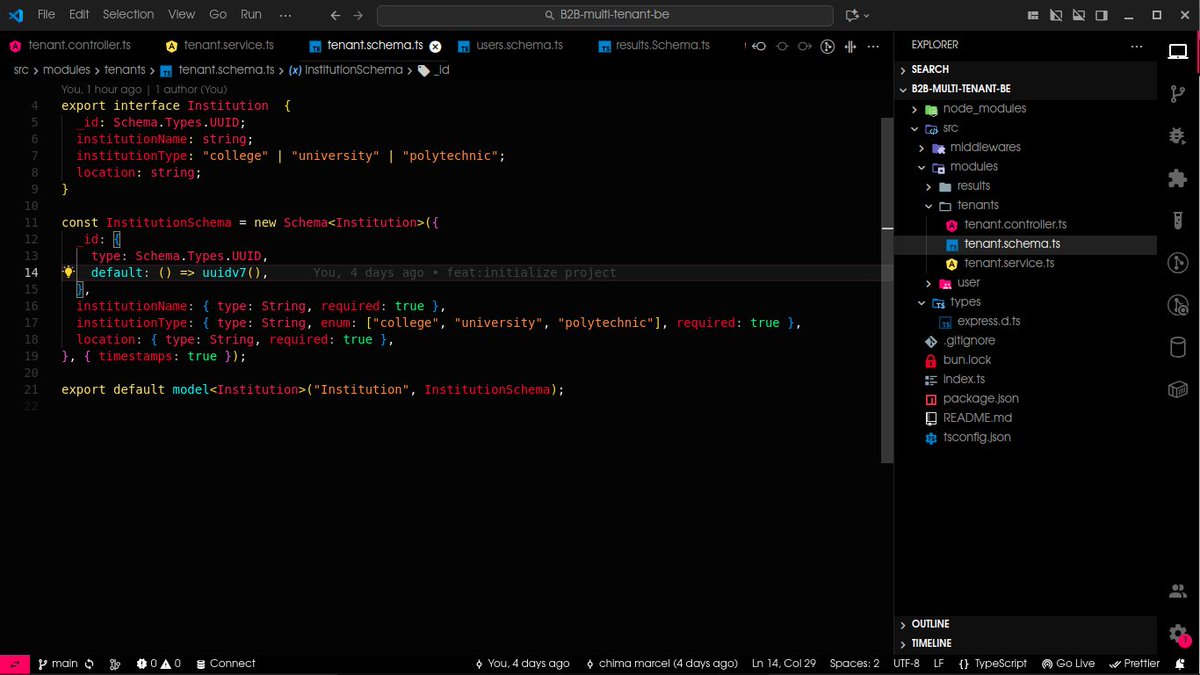This screenshot has height=675, width=1200.
Task: Click the synchronize changes icon
Action: coord(90,664)
